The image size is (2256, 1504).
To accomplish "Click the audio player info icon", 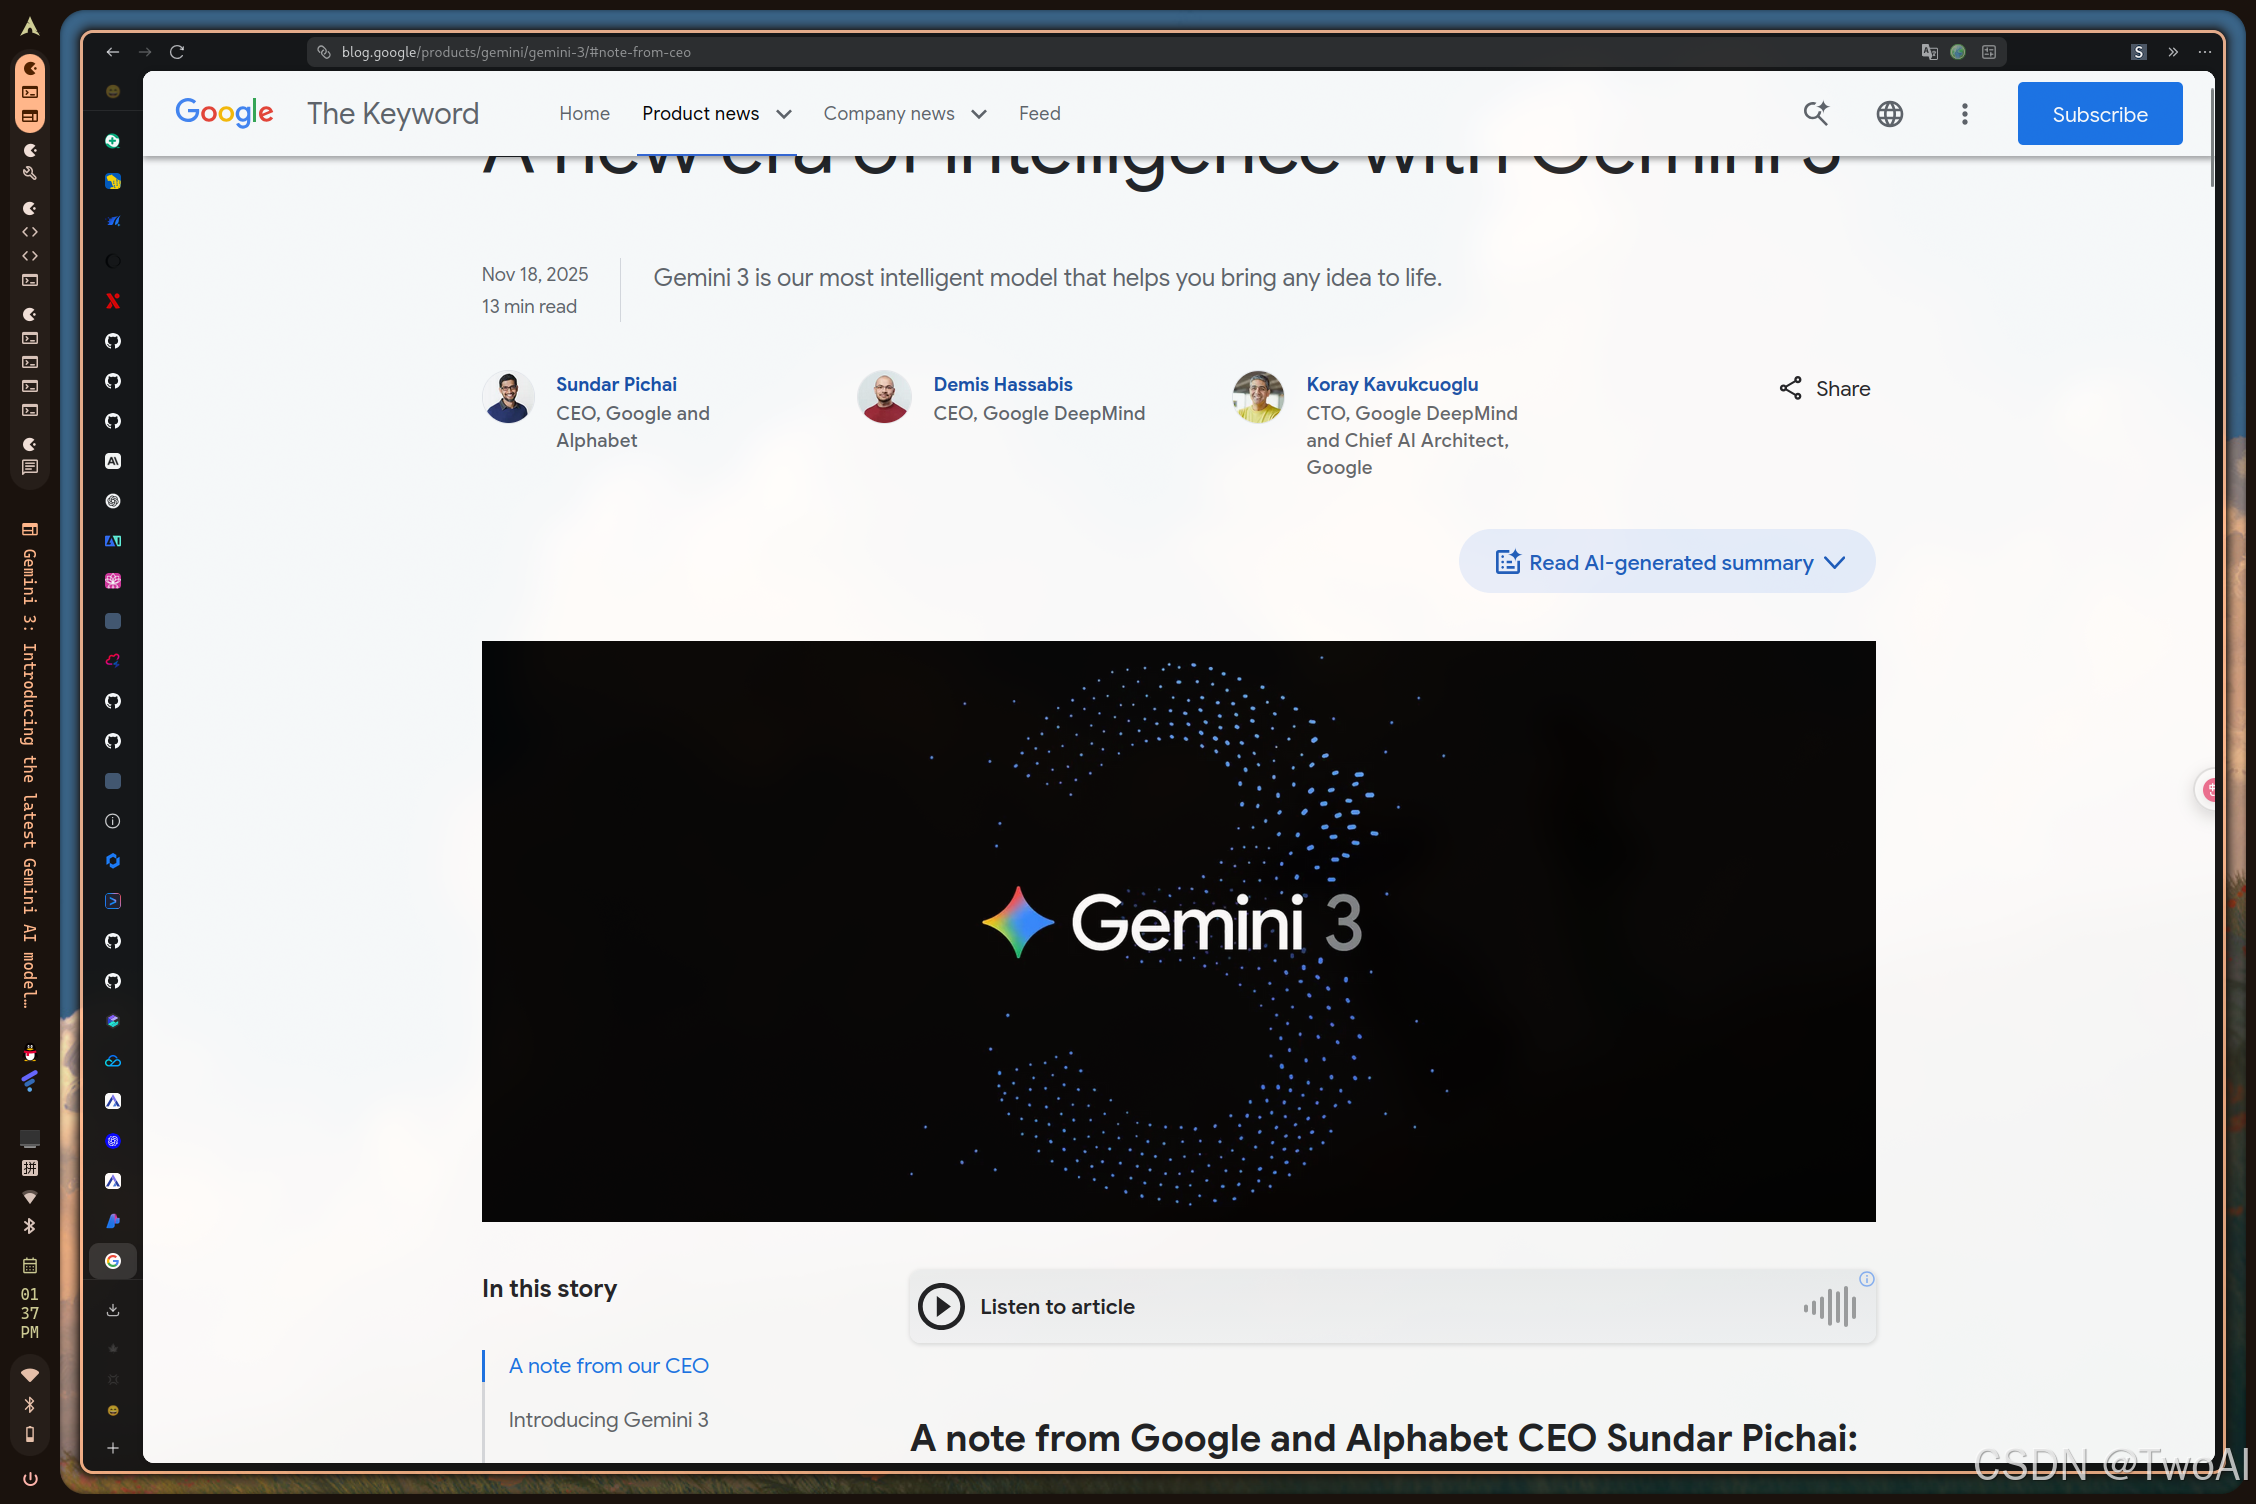I will point(1866,1279).
